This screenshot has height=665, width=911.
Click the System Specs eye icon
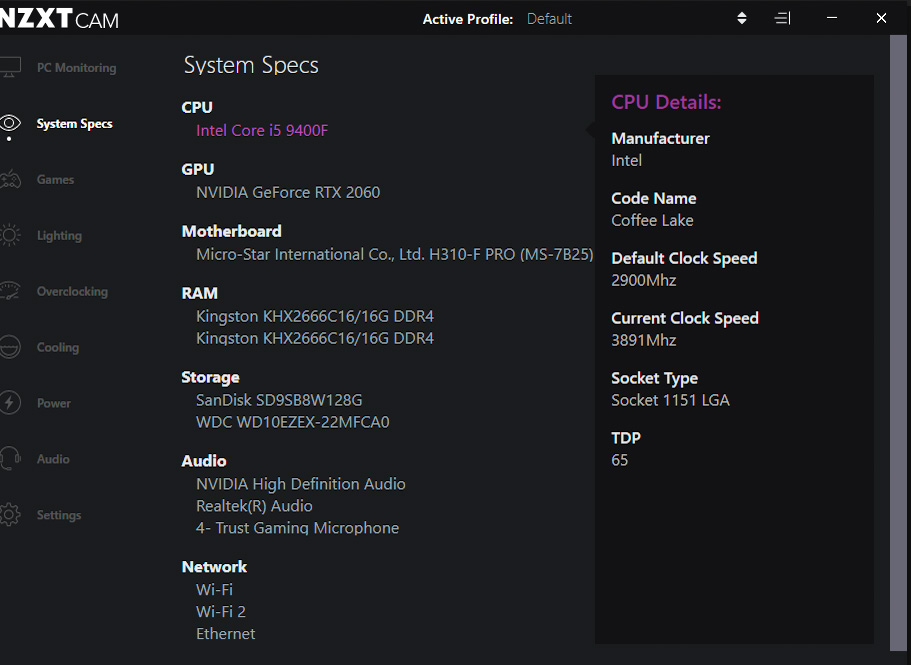point(10,123)
